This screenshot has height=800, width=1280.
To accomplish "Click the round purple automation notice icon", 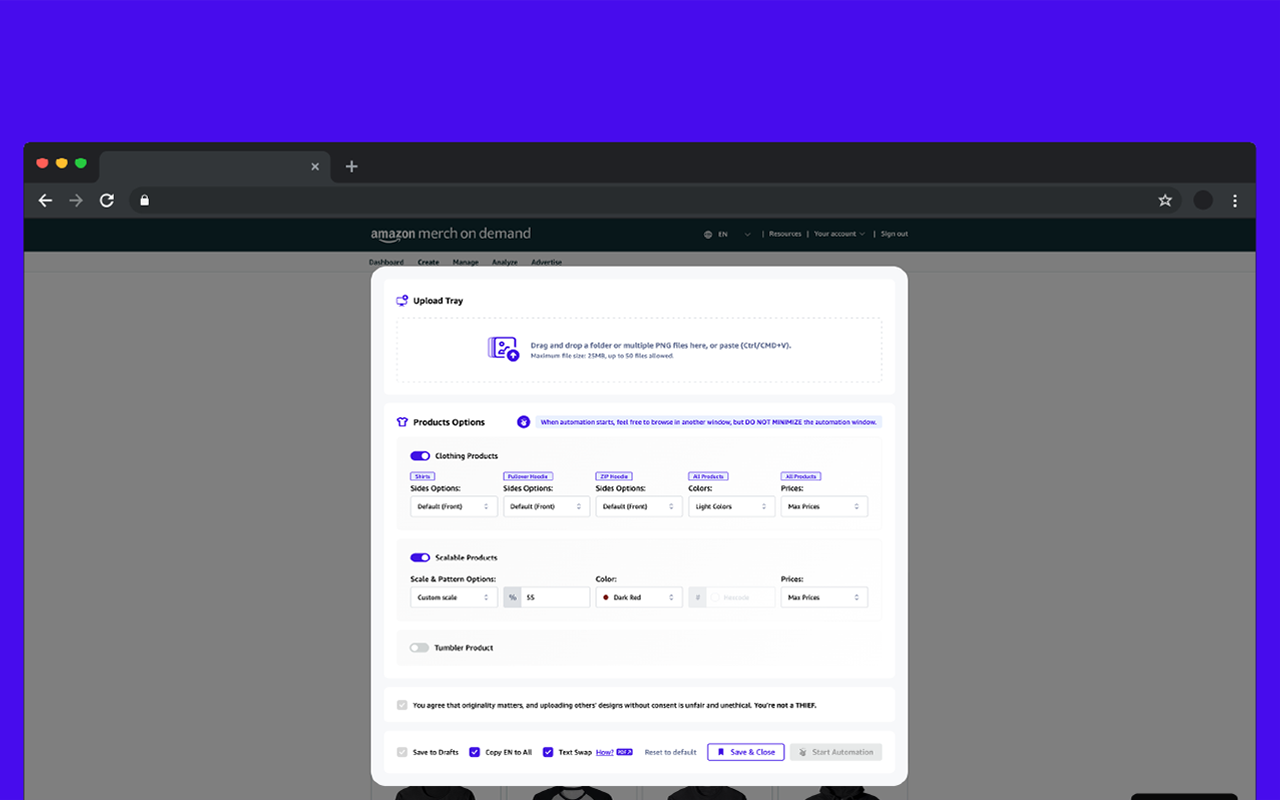I will pos(523,422).
